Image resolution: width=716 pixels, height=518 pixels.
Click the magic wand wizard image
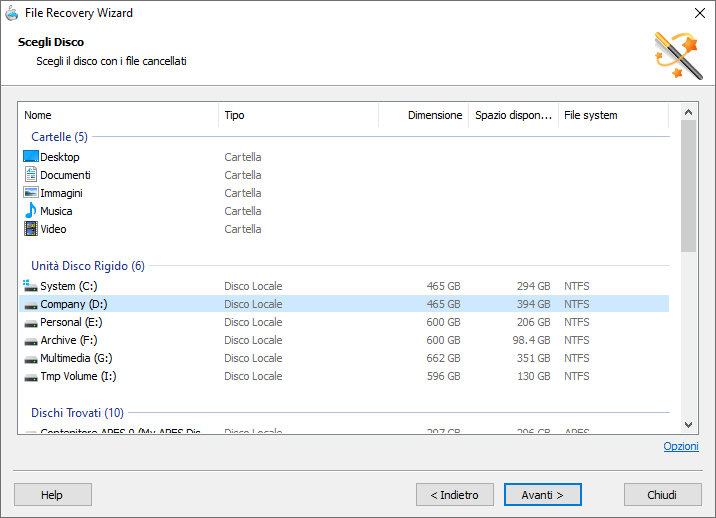point(679,56)
